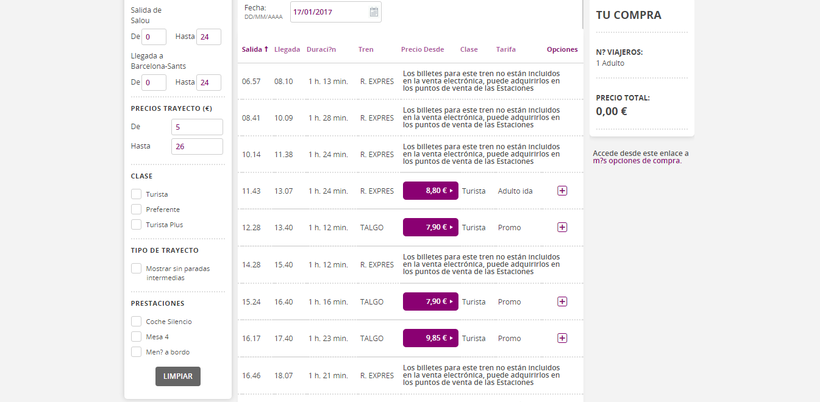Toggle the Turista Plus checkbox
Screen dimensions: 820x402
[x=136, y=224]
